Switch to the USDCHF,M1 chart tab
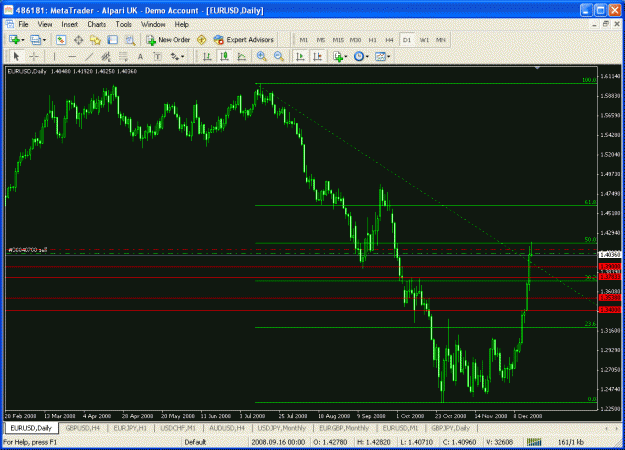This screenshot has height=450, width=625. click(x=178, y=428)
